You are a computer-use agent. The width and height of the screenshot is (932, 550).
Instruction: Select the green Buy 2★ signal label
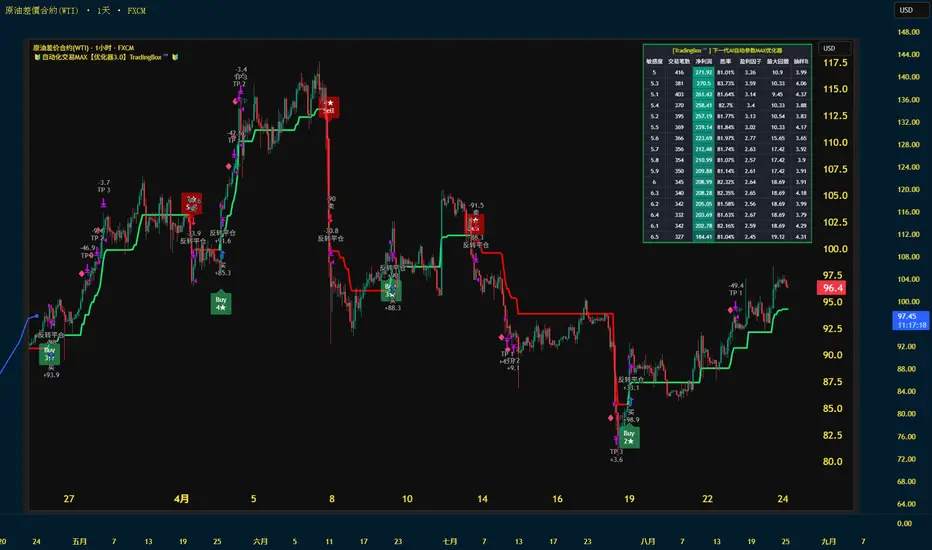(x=629, y=437)
